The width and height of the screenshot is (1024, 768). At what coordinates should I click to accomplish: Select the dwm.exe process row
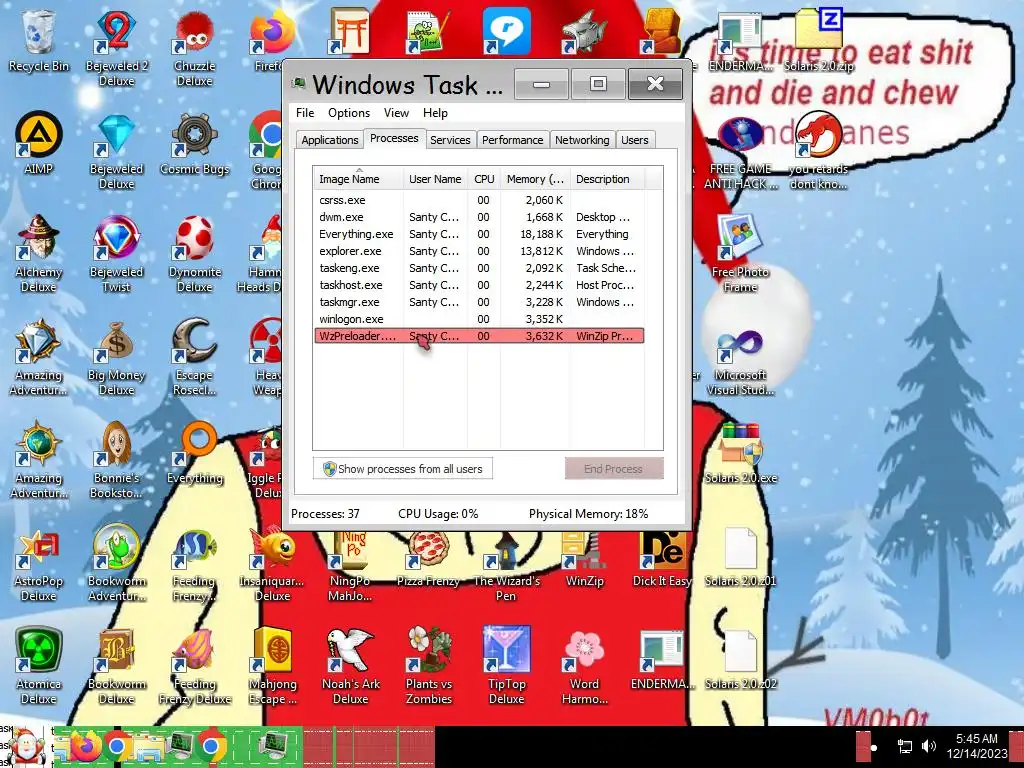click(x=479, y=217)
